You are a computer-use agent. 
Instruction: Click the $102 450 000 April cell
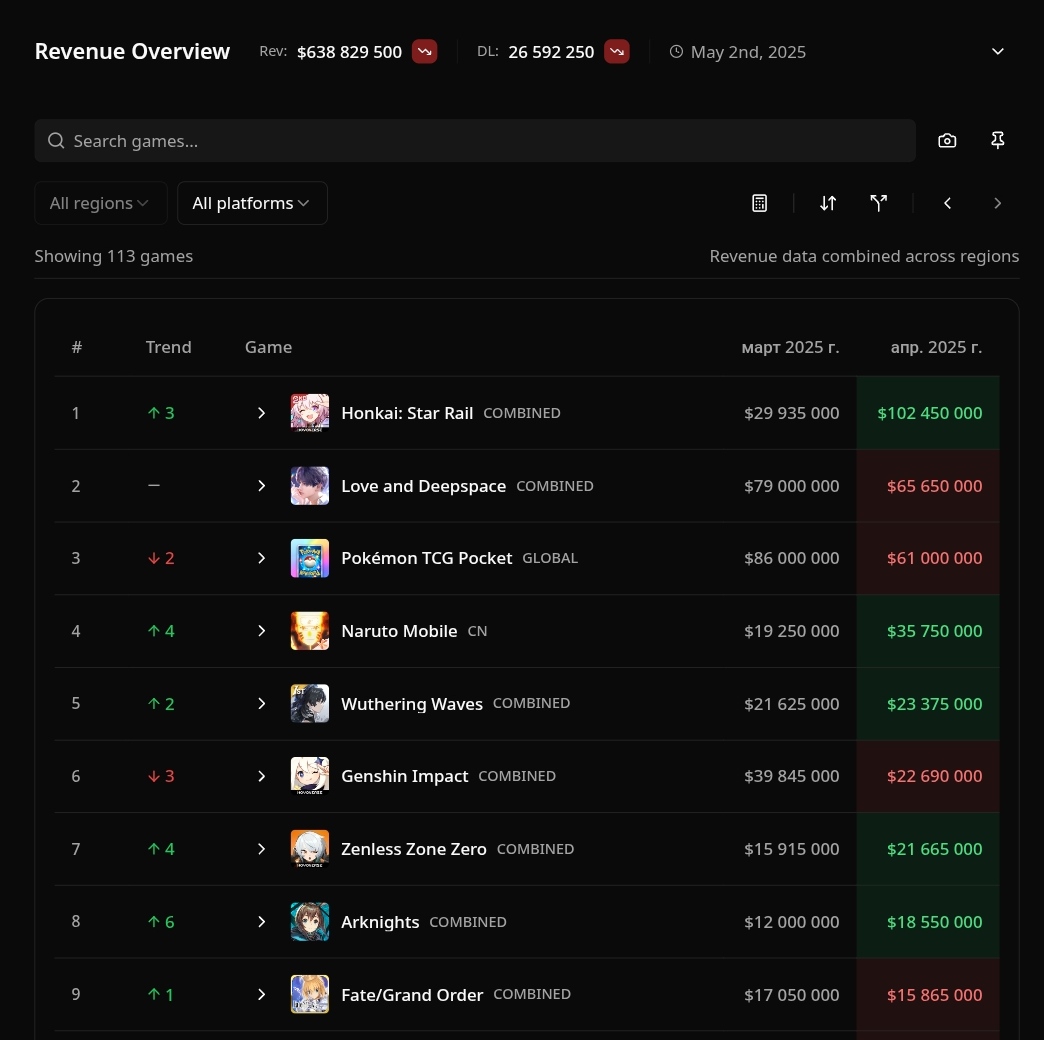(929, 413)
